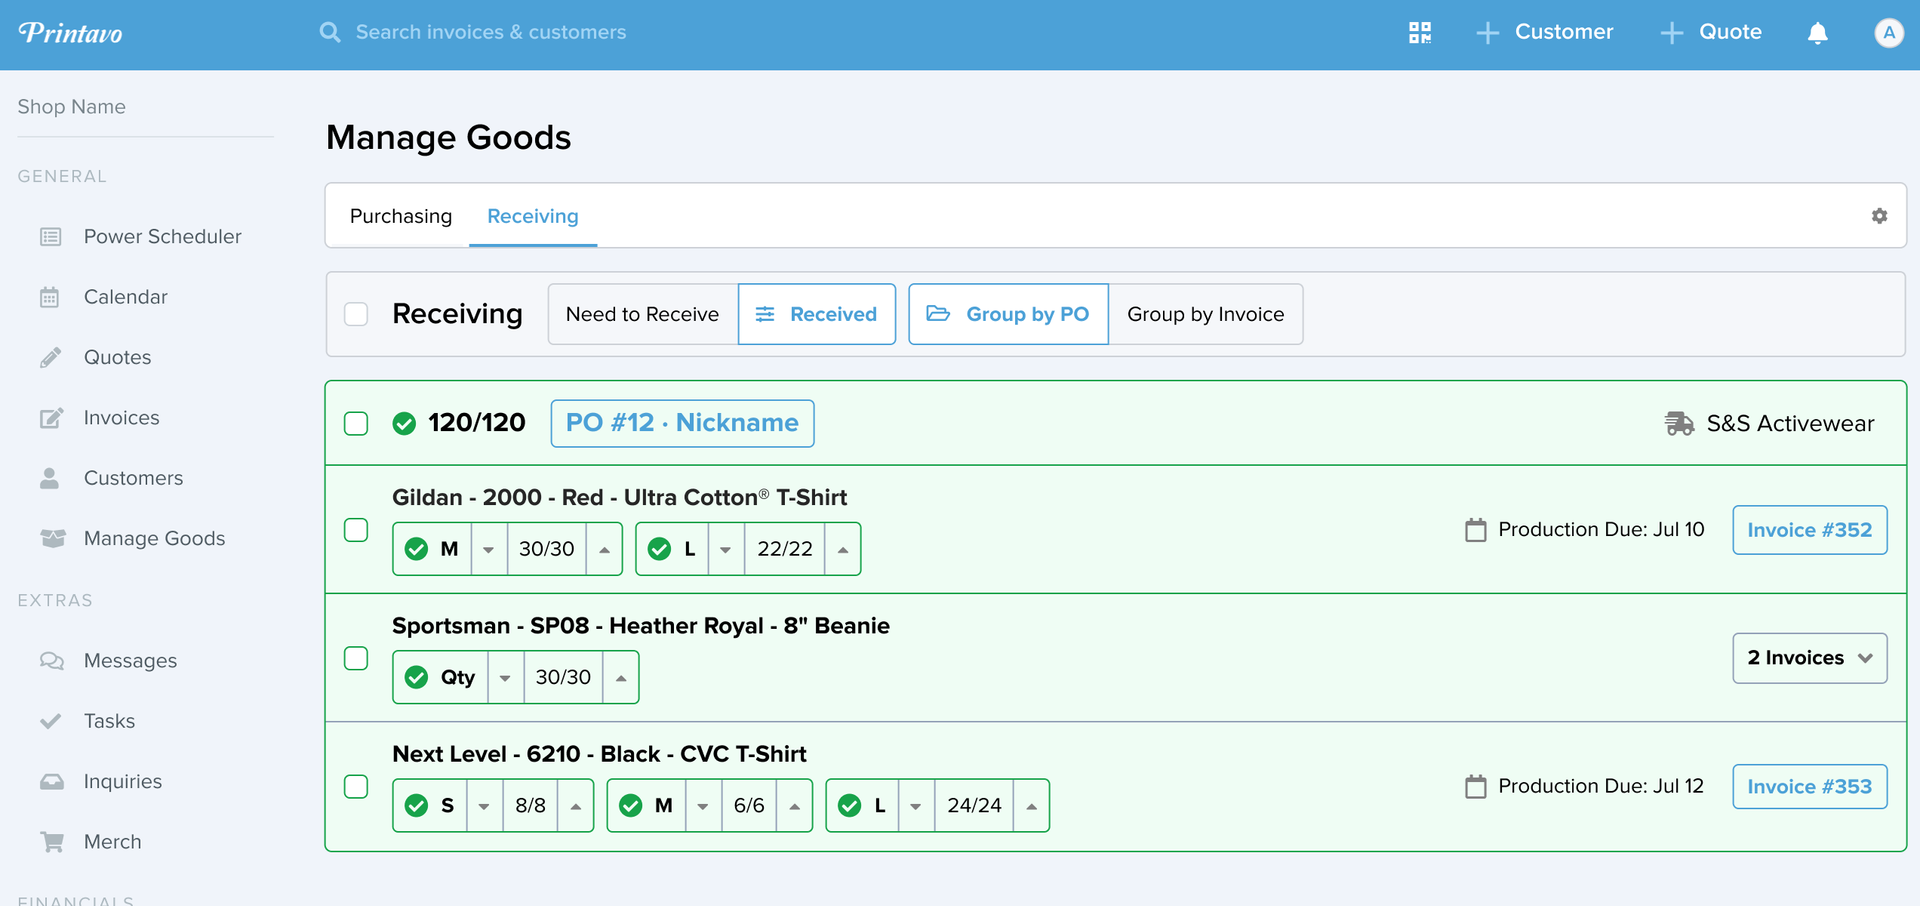Open Quotes in the sidebar
This screenshot has width=1920, height=906.
(x=118, y=357)
